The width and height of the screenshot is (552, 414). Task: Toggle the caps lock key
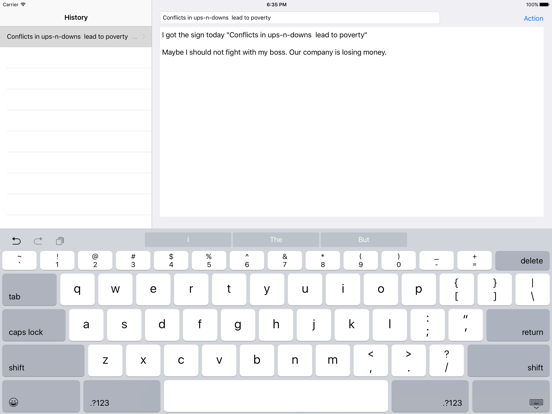(x=34, y=325)
